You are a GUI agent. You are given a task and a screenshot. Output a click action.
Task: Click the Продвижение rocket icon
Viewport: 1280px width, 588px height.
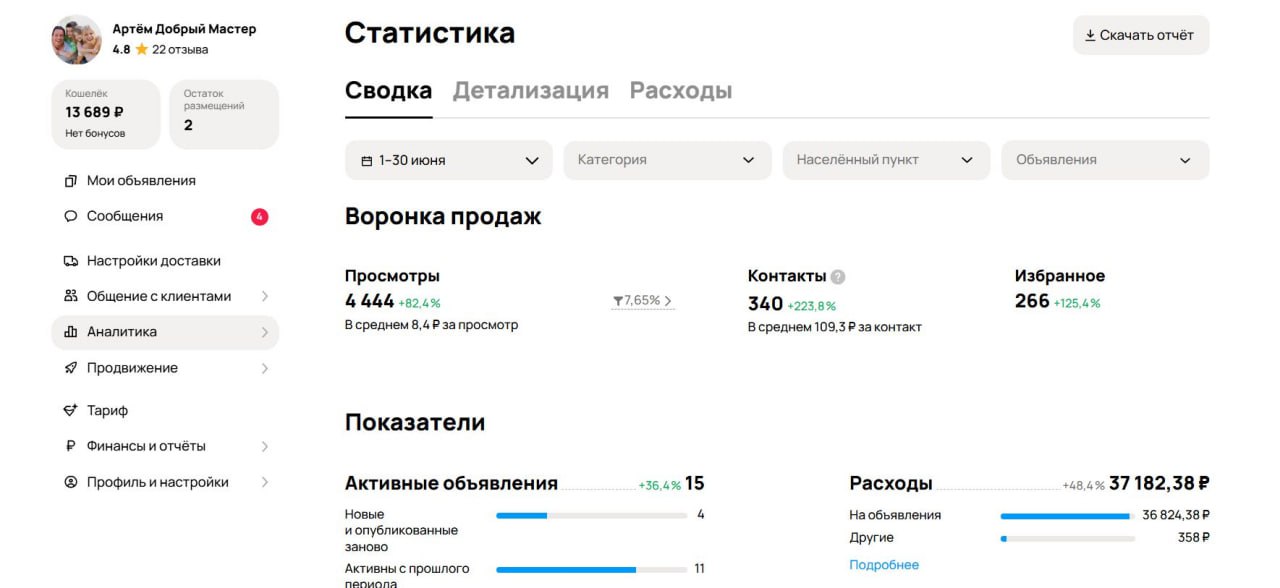70,368
